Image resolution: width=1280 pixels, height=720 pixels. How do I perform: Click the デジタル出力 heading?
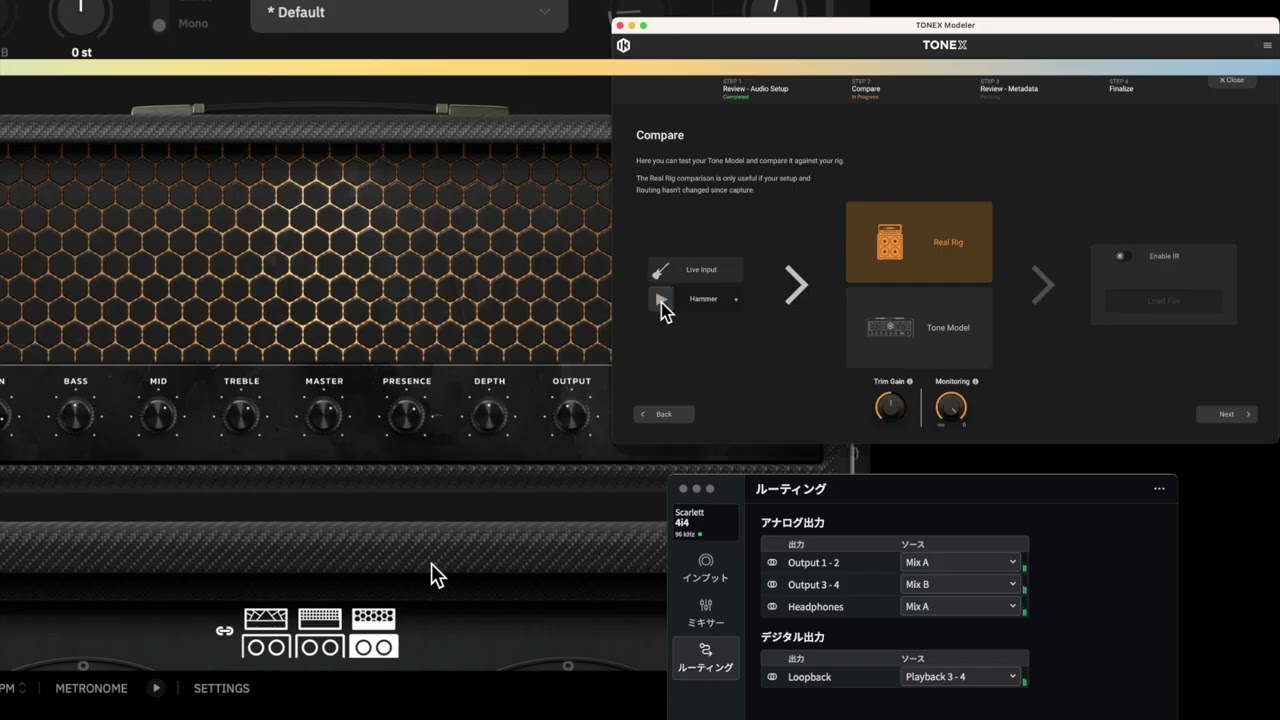[x=792, y=637]
